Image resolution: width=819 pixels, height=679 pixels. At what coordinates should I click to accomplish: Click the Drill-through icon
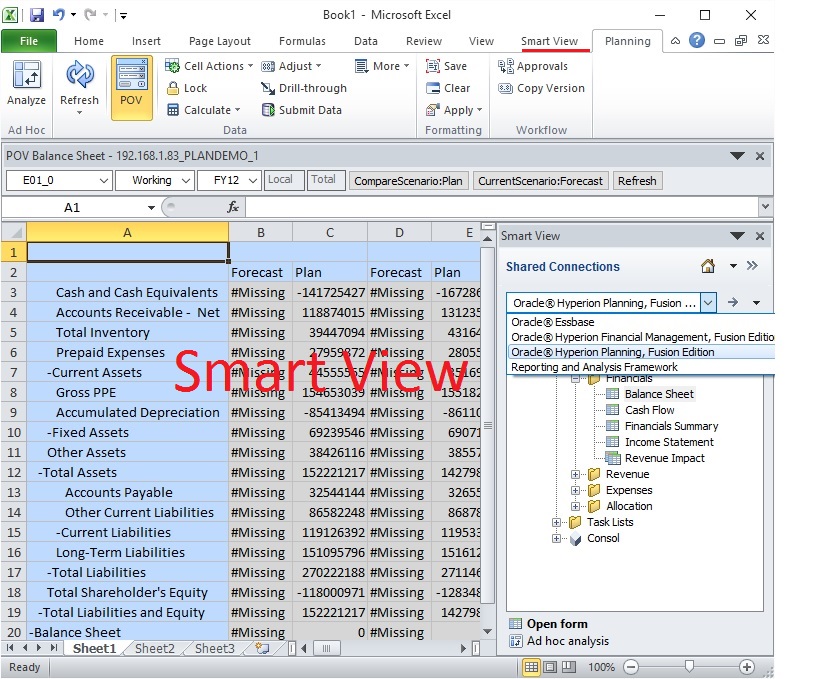tap(269, 88)
